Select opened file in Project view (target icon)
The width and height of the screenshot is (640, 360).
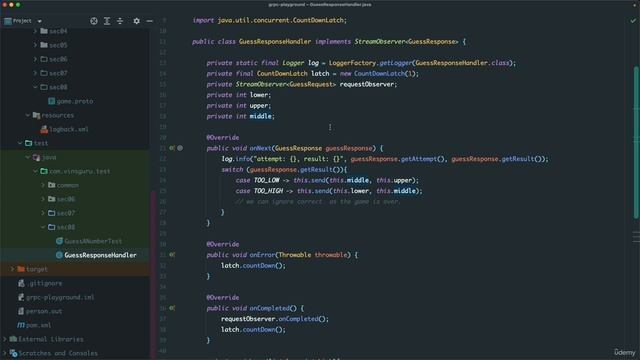tap(94, 21)
